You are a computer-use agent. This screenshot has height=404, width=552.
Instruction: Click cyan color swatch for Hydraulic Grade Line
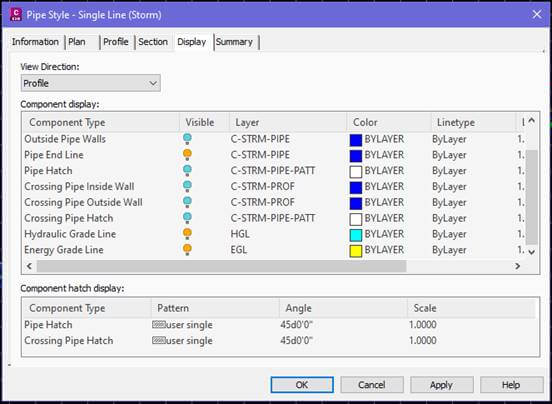pos(356,235)
